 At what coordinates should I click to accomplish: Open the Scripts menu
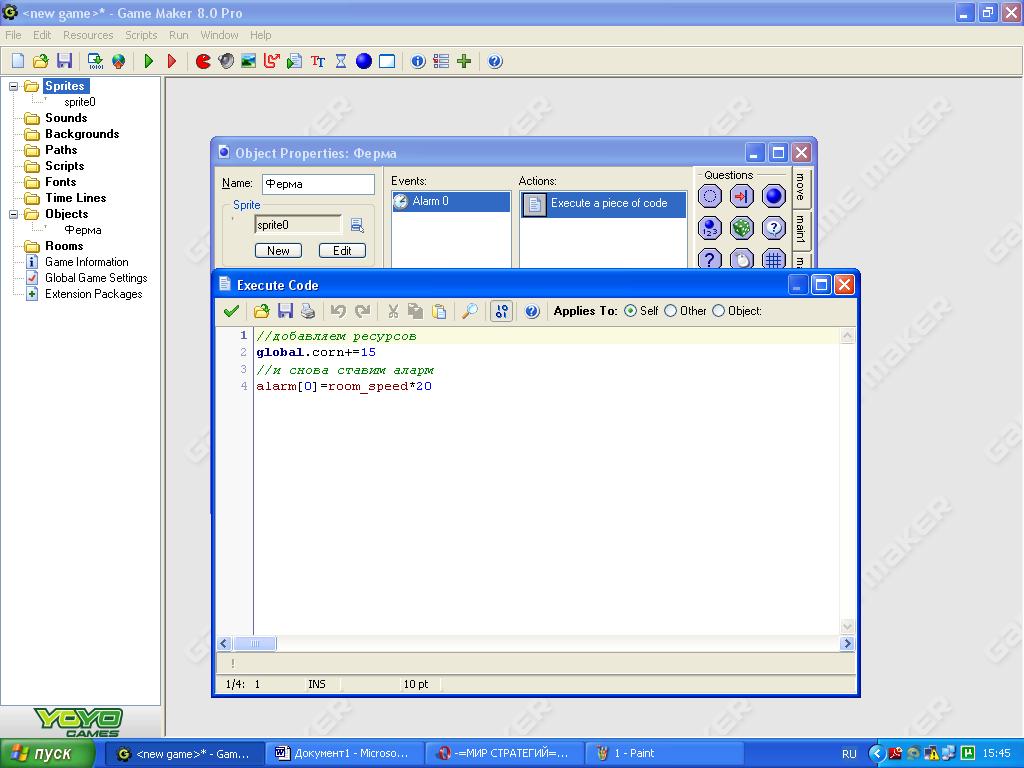click(x=141, y=35)
